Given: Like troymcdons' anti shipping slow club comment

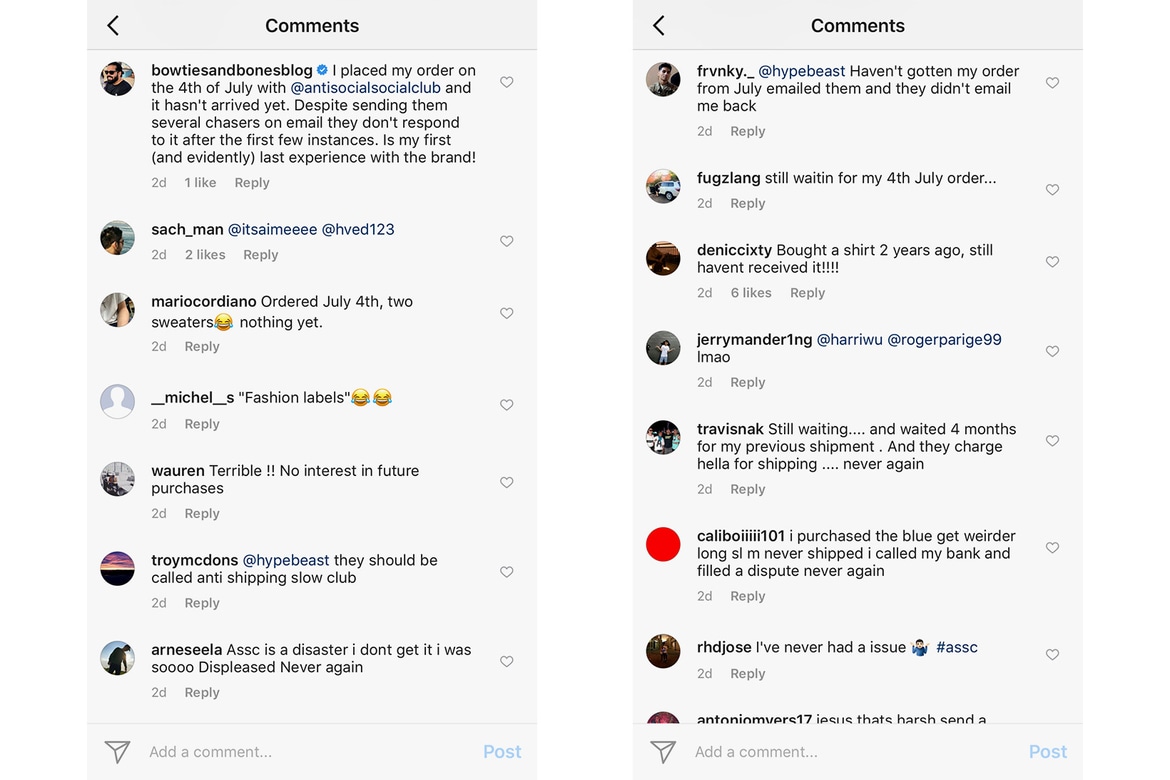Looking at the screenshot, I should point(507,572).
